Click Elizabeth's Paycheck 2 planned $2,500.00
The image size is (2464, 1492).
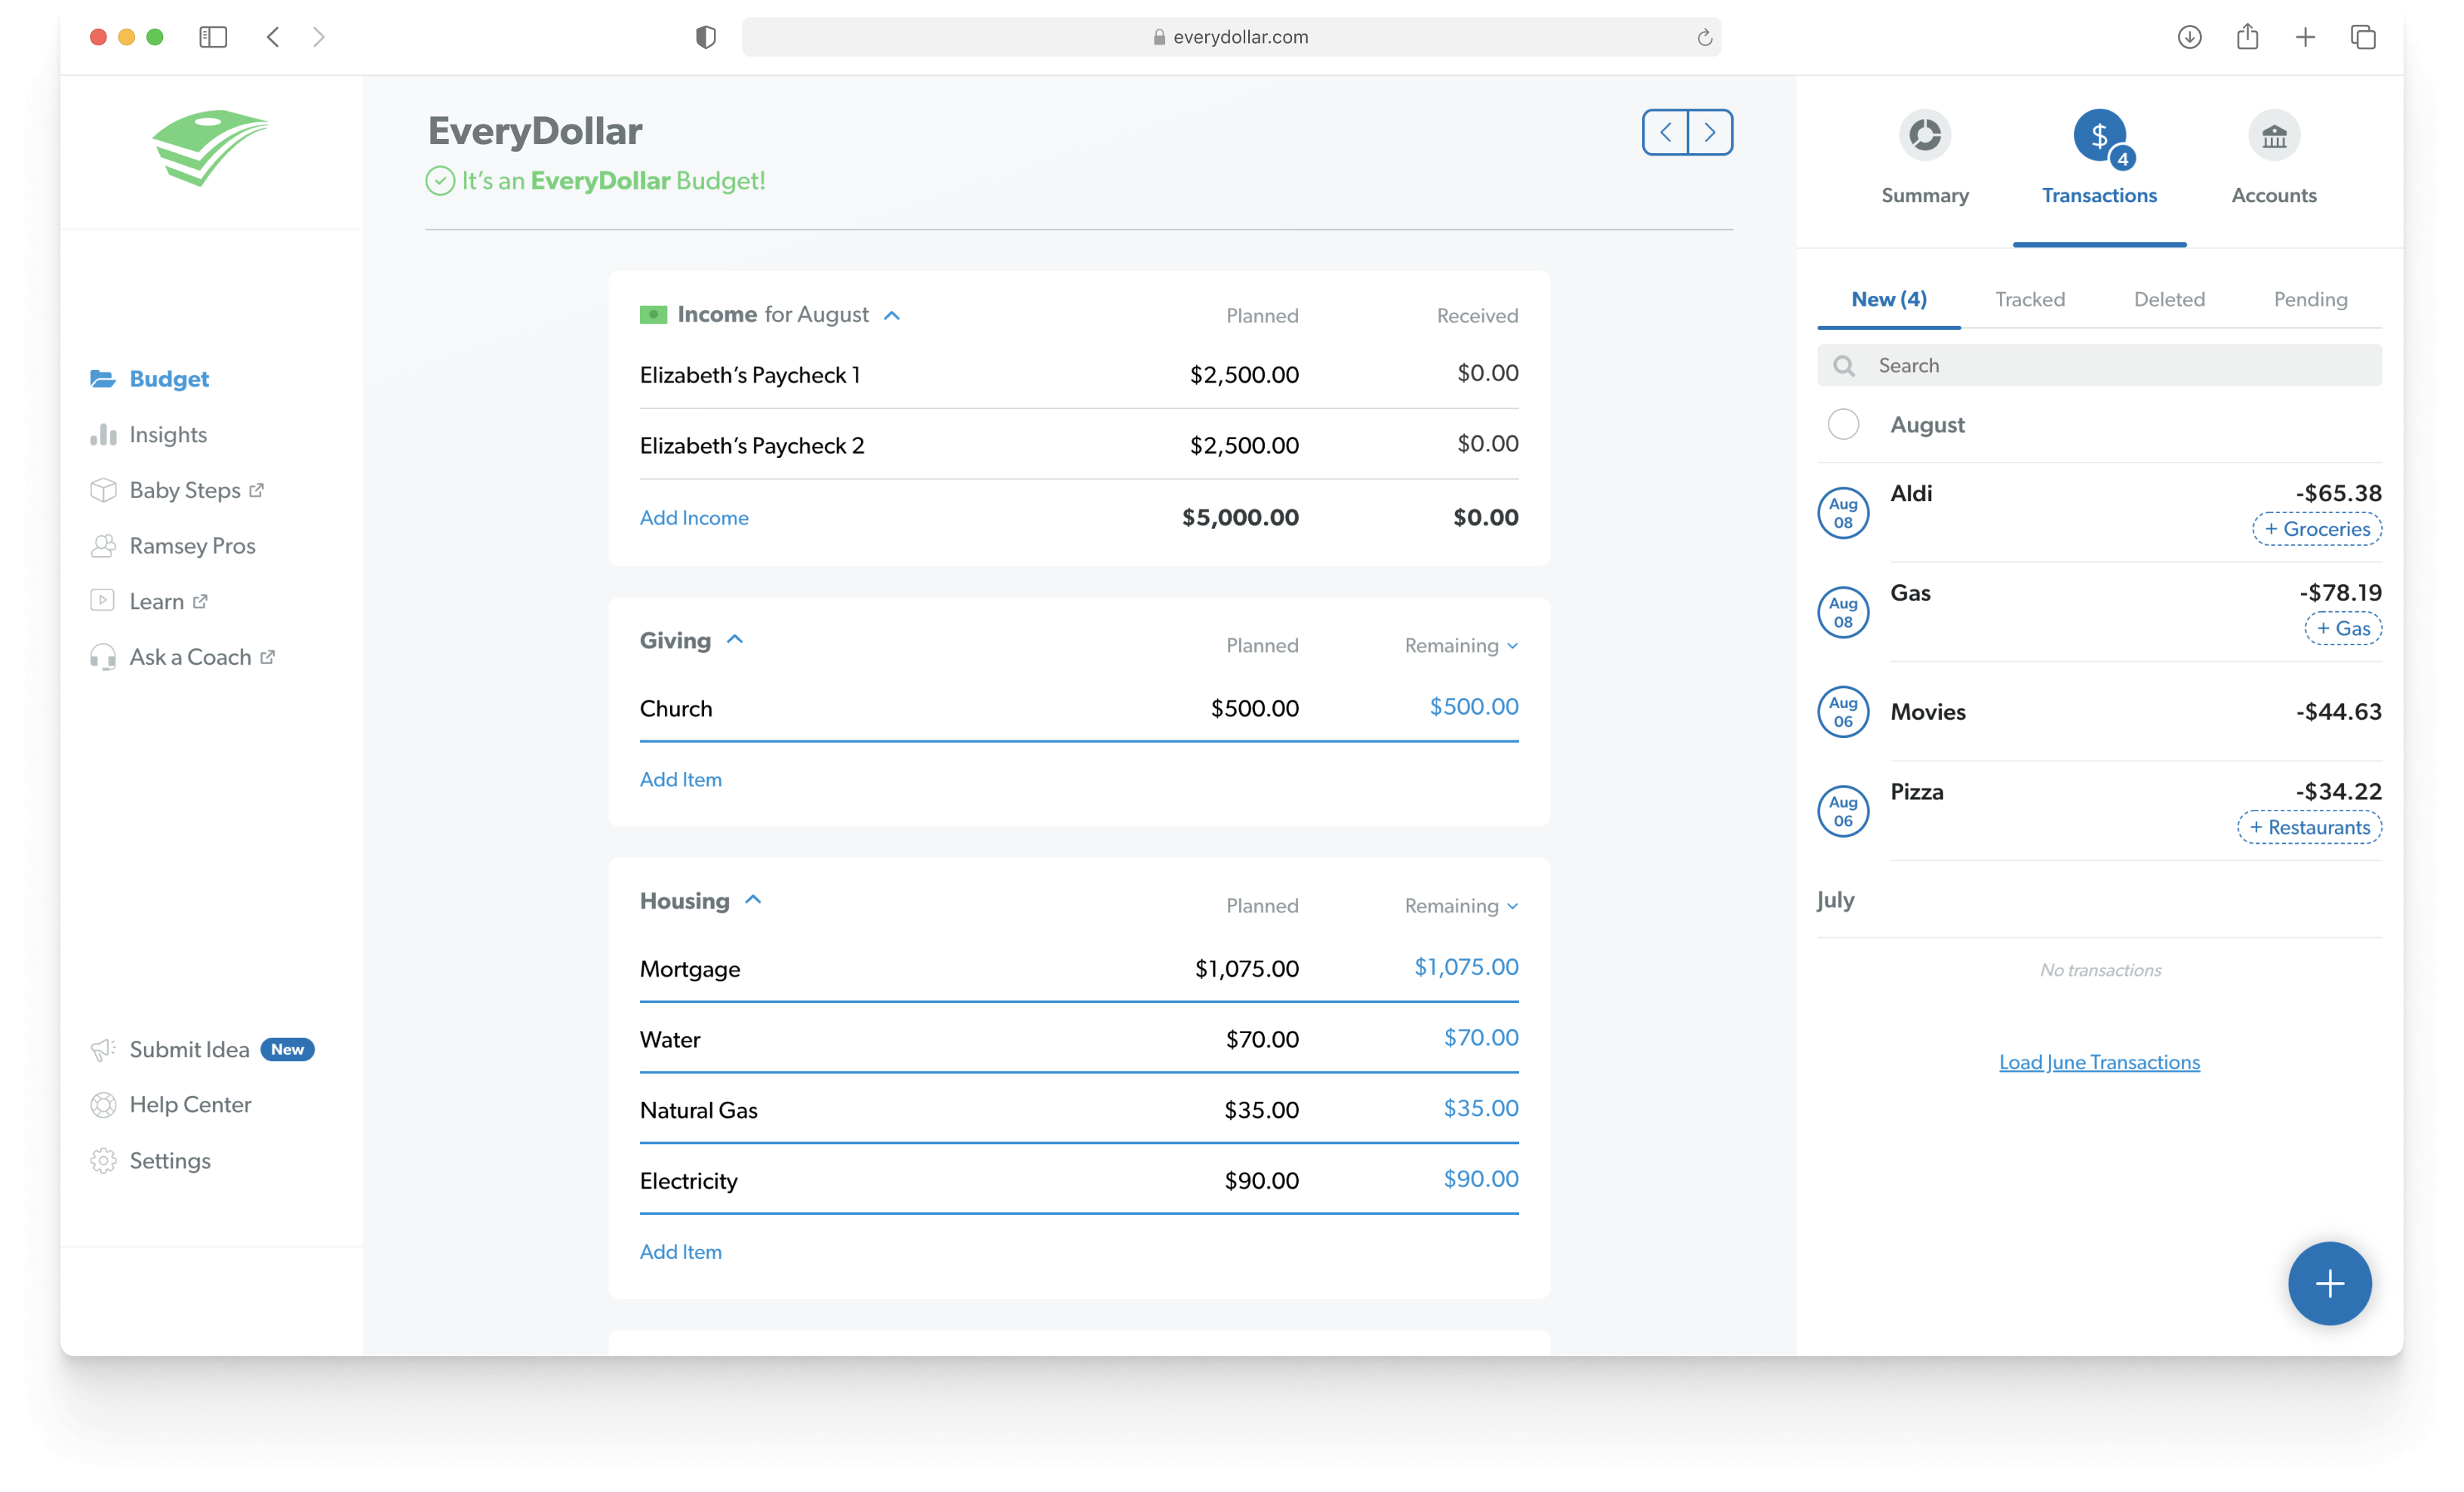[x=1244, y=446]
